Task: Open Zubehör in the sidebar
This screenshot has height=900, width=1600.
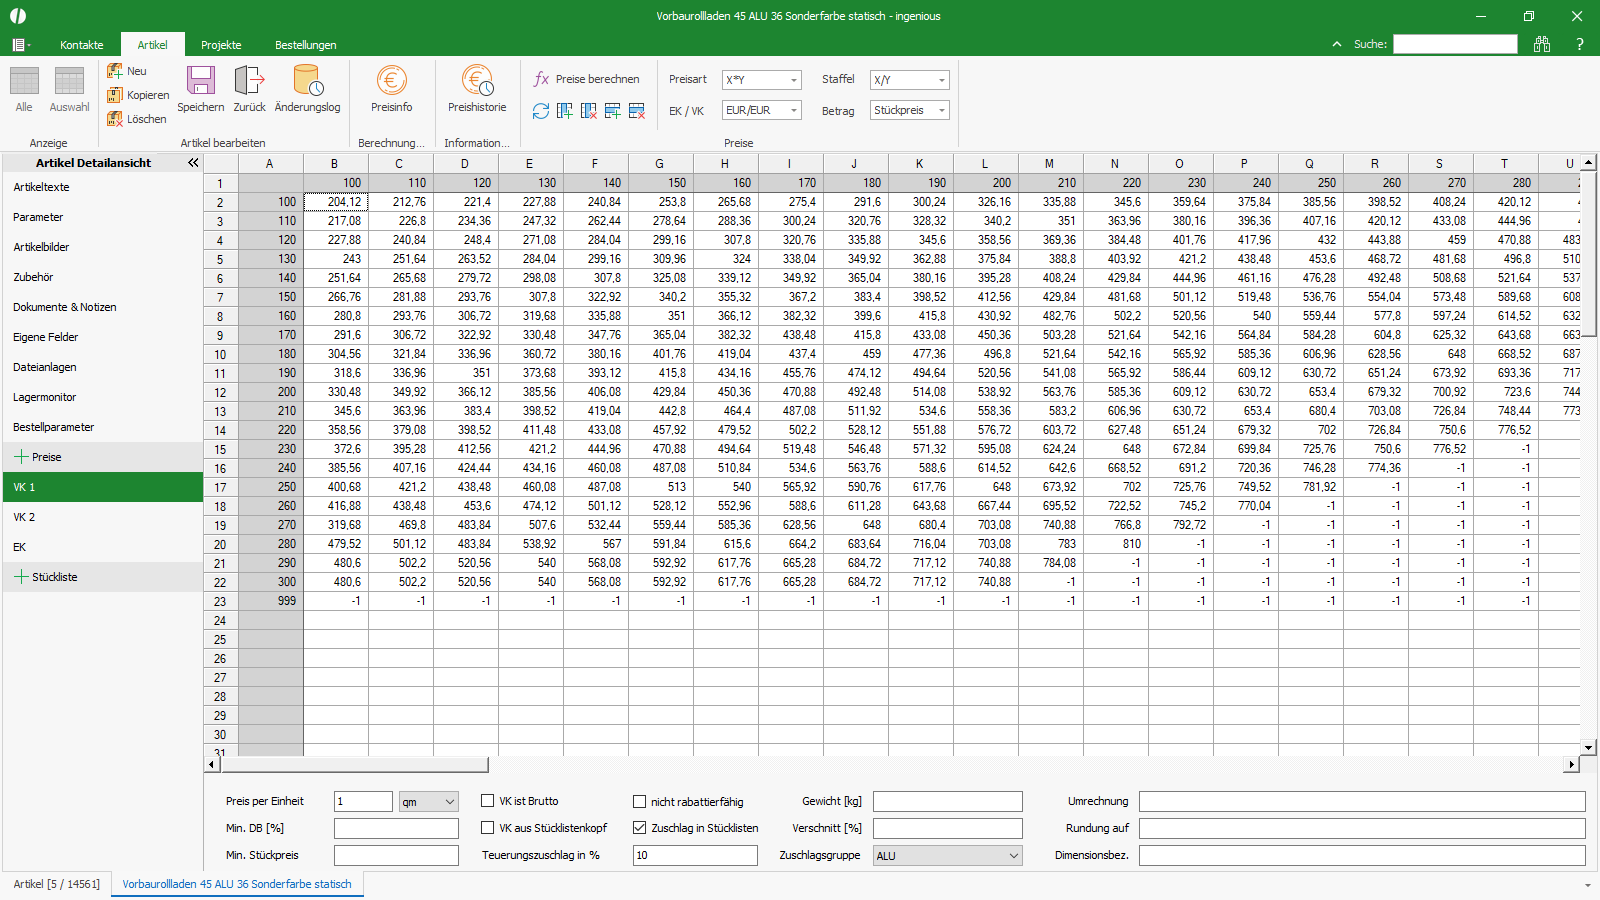Action: 102,277
